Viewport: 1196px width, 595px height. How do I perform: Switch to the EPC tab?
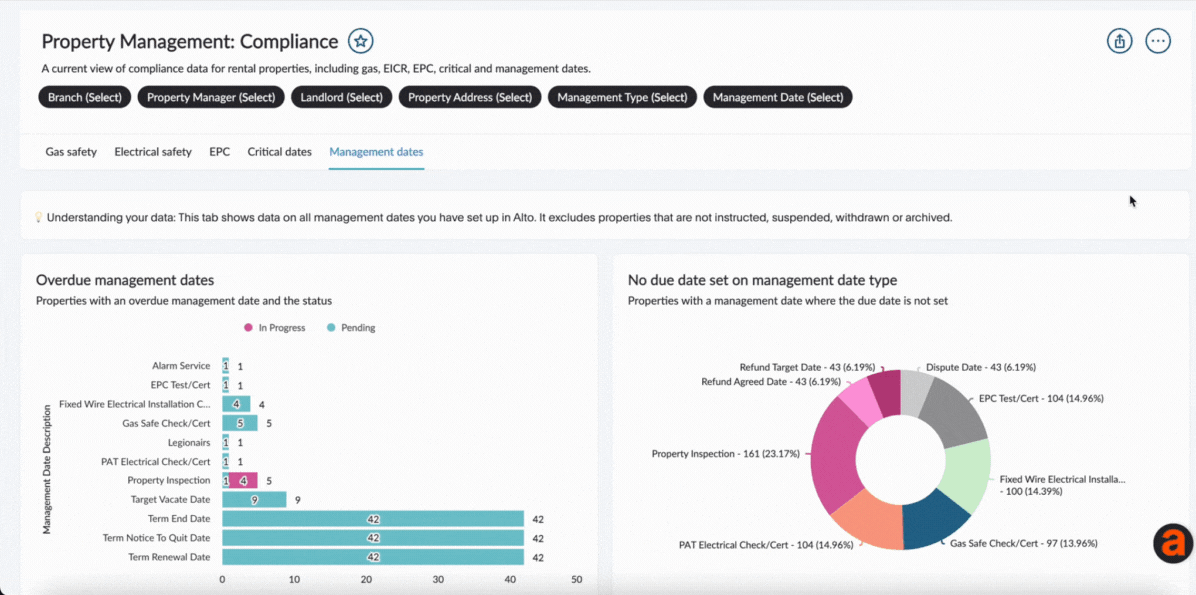pyautogui.click(x=220, y=152)
